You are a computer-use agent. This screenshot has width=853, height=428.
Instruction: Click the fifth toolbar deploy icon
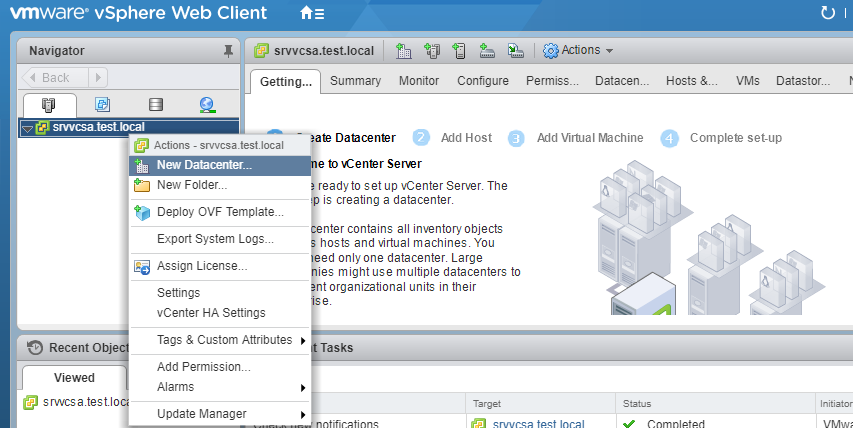(x=515, y=51)
